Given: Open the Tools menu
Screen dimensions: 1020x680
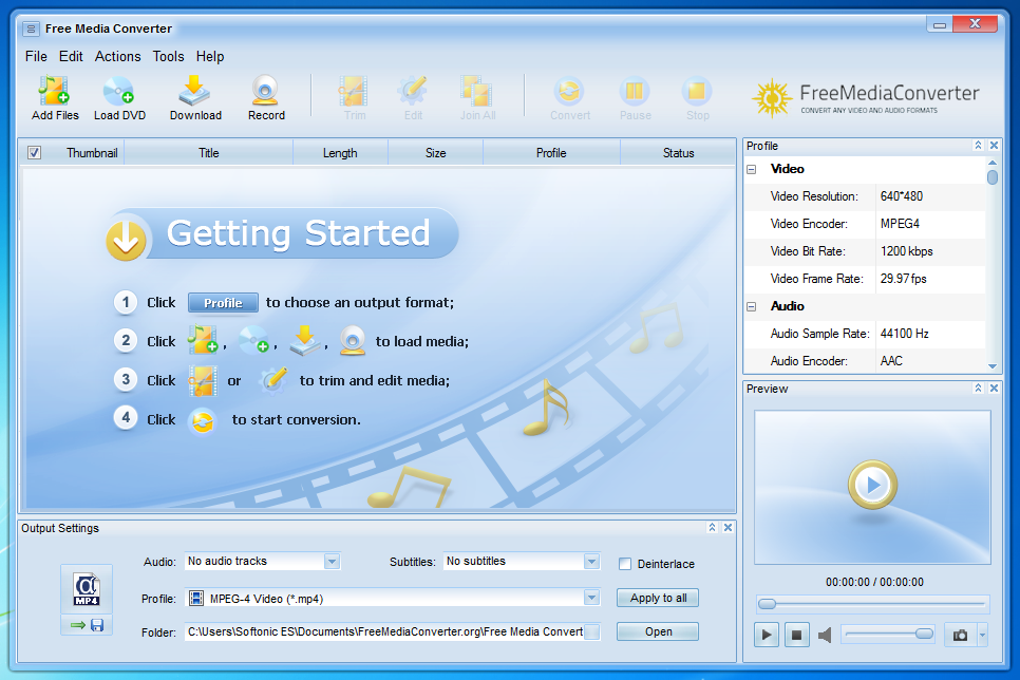Looking at the screenshot, I should click(x=168, y=57).
